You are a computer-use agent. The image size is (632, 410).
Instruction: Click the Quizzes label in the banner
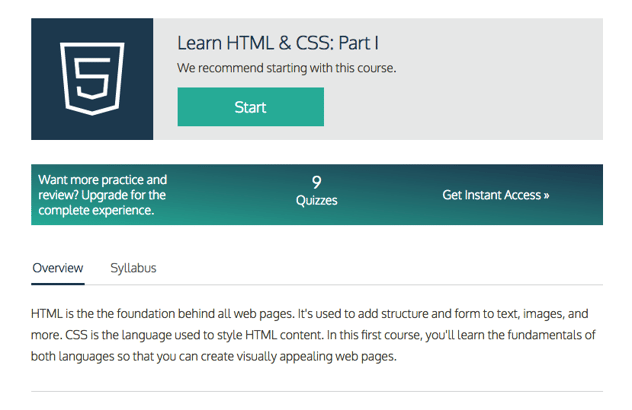coord(316,200)
